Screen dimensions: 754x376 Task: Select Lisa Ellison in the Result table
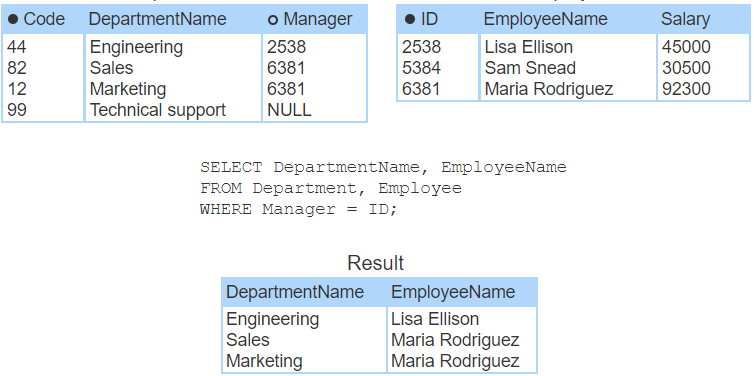pyautogui.click(x=435, y=319)
